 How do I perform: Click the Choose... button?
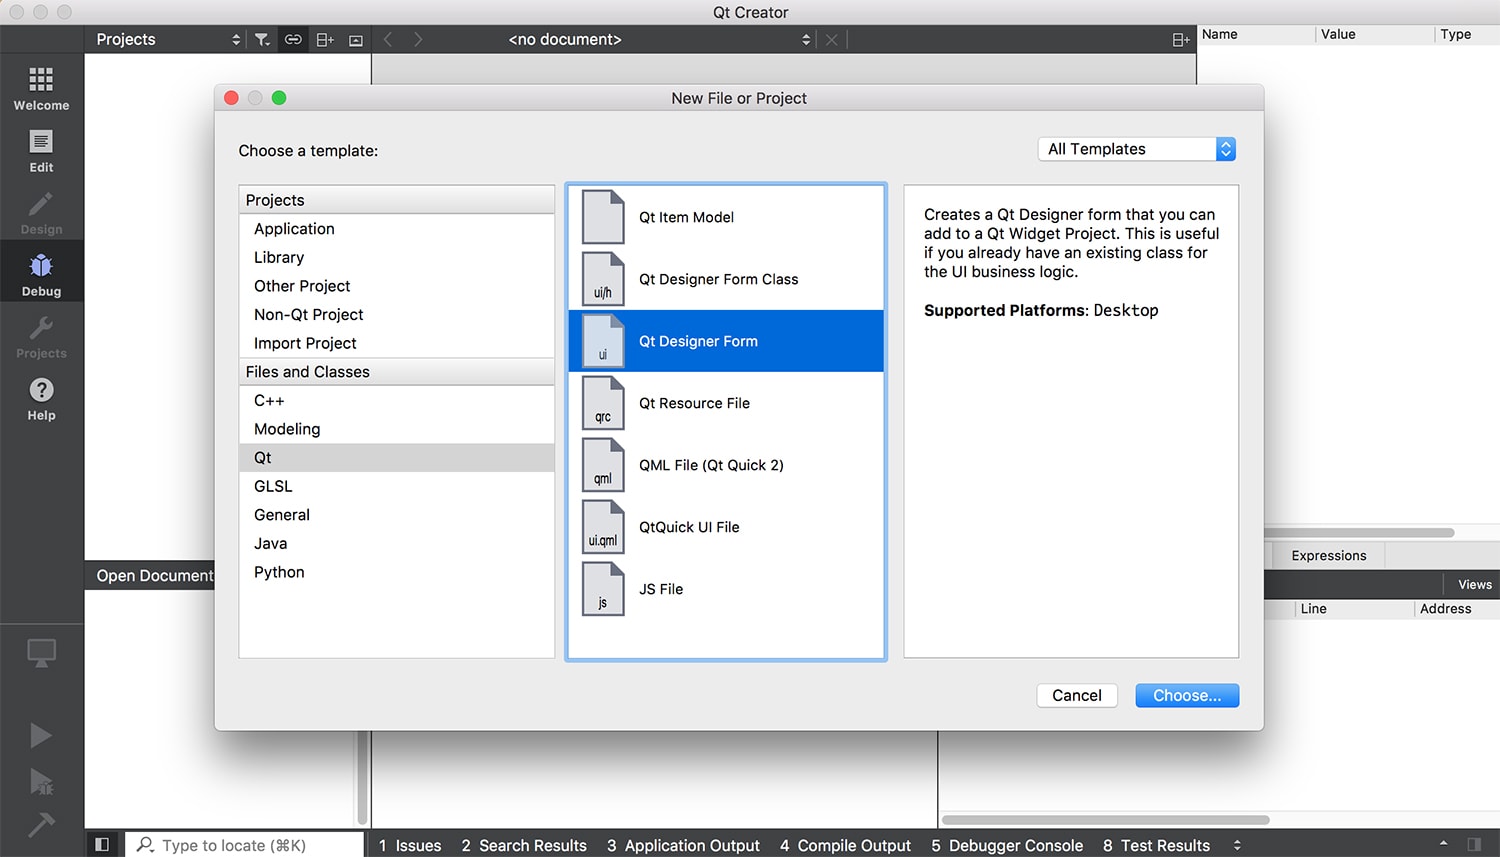1187,695
